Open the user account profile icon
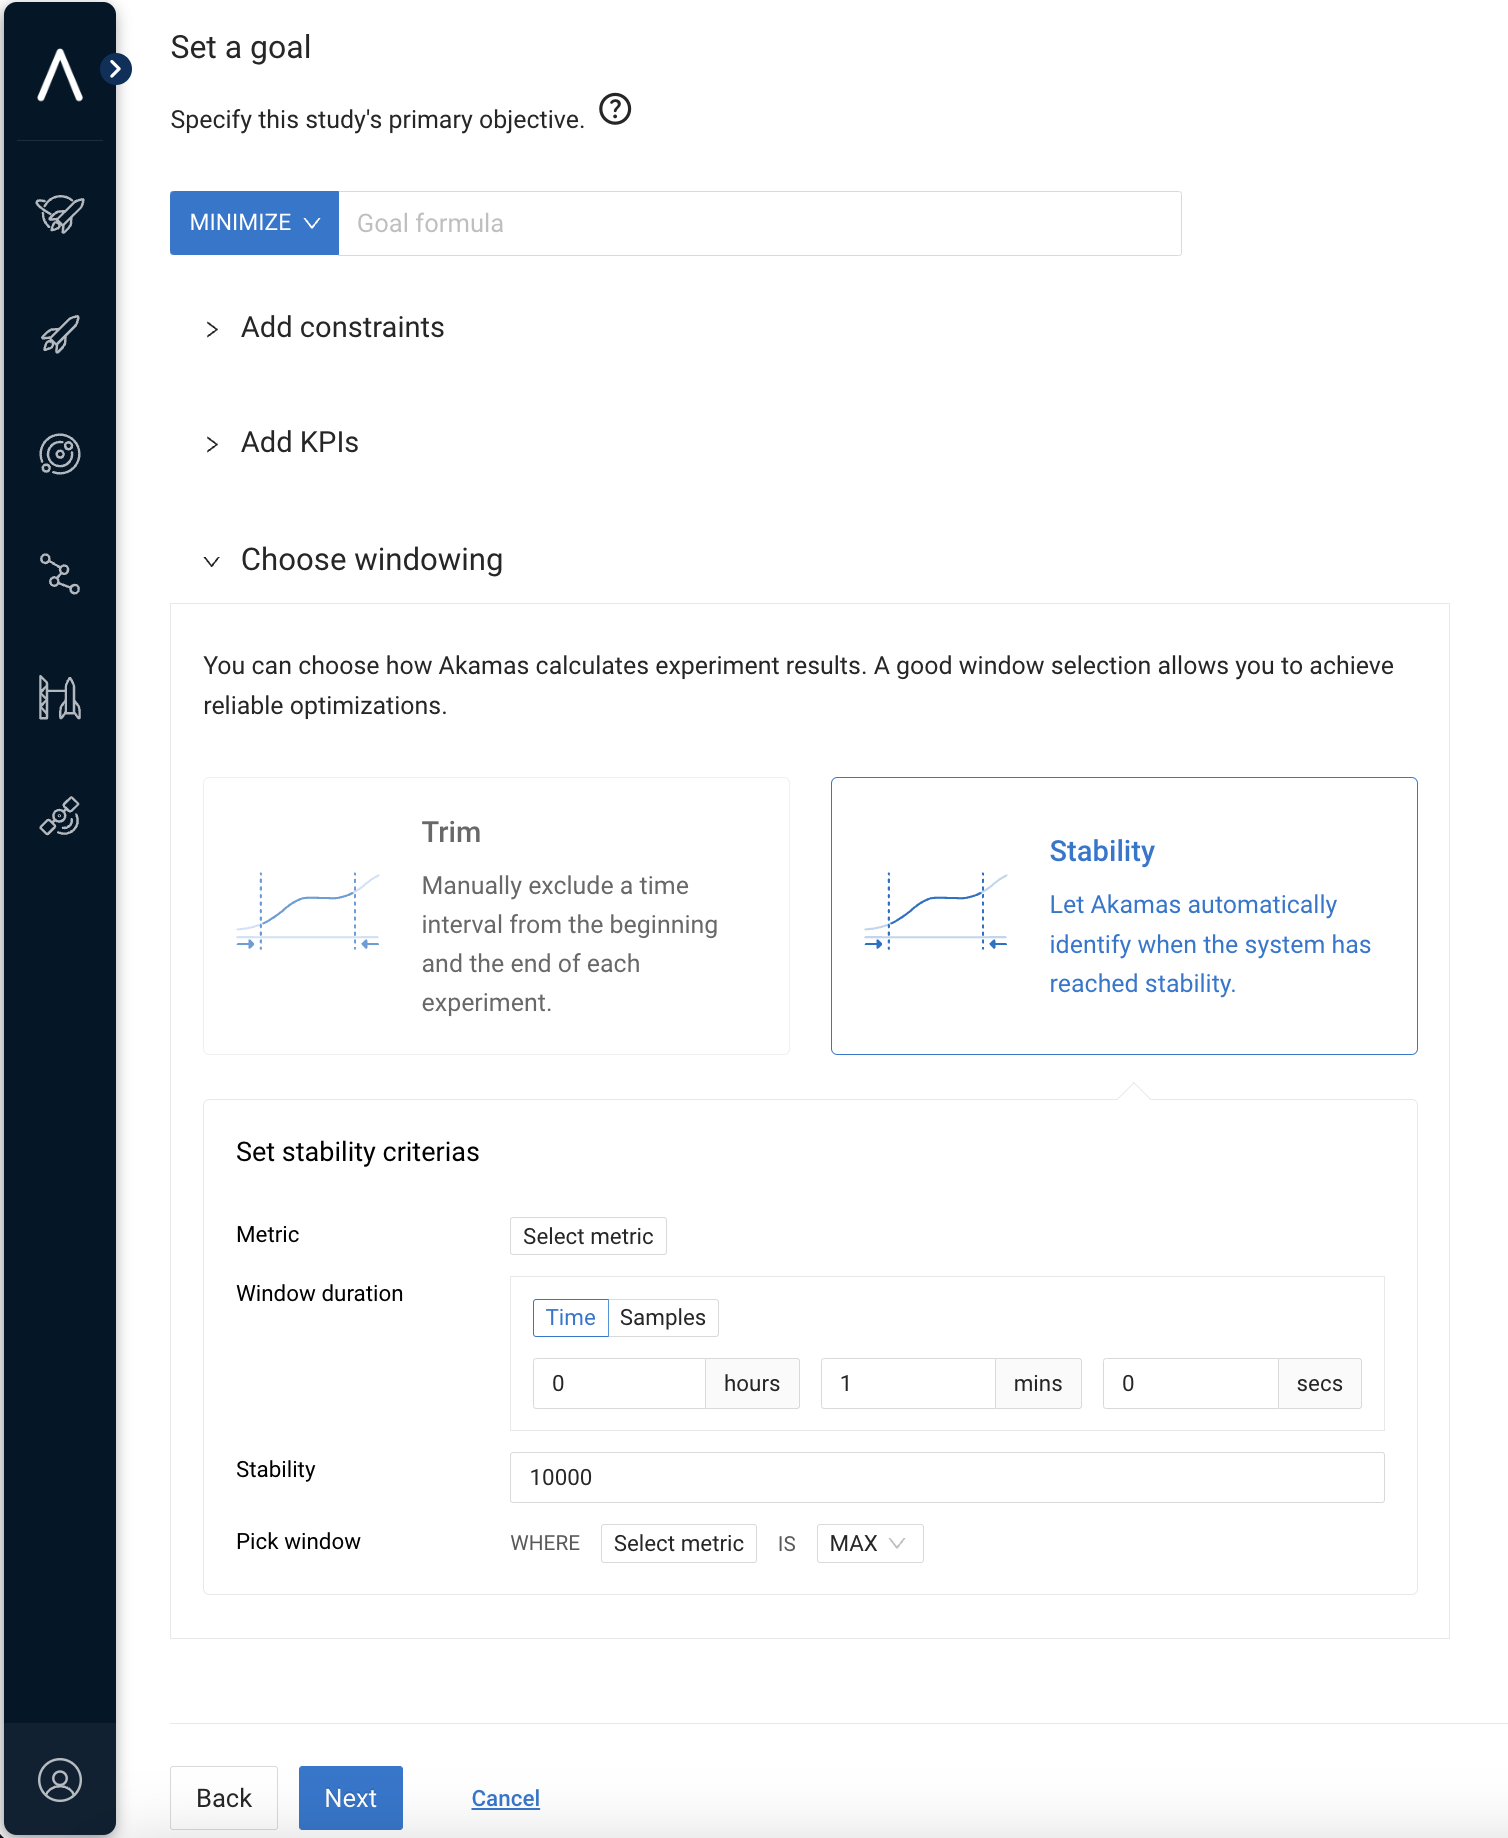This screenshot has width=1508, height=1838. click(x=60, y=1780)
